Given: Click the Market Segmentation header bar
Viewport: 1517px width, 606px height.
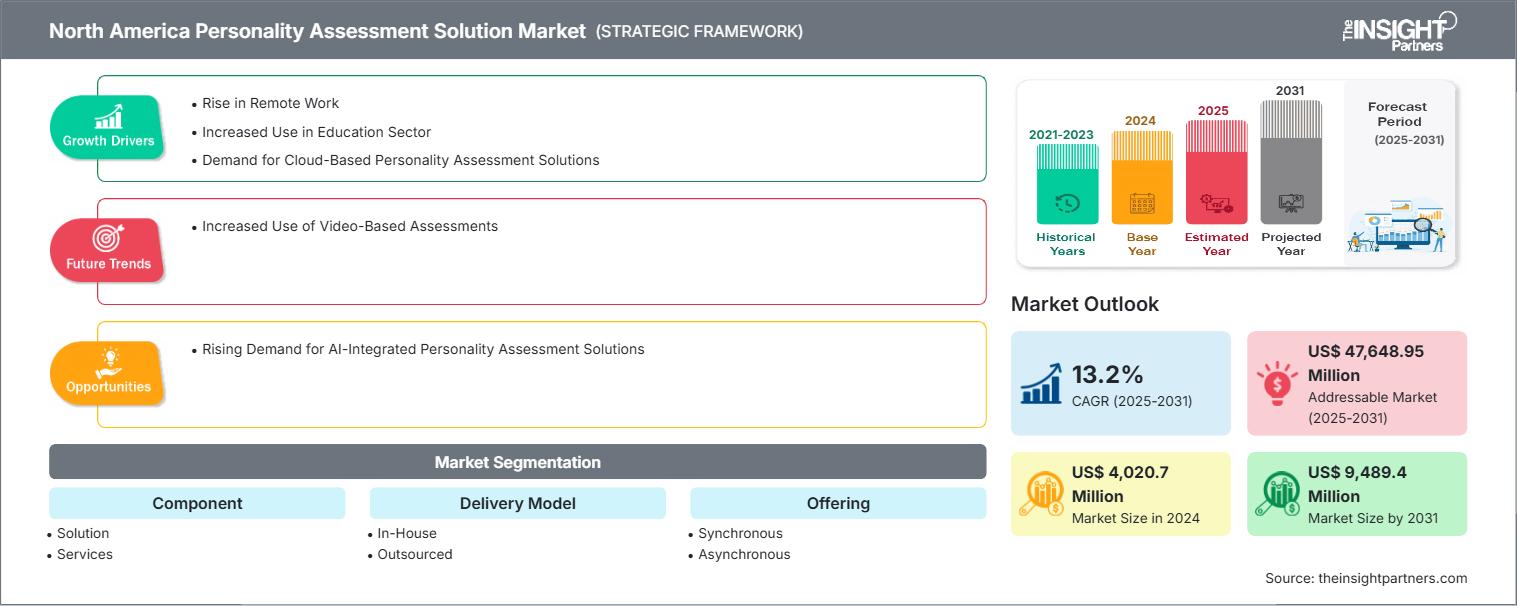Looking at the screenshot, I should pyautogui.click(x=517, y=461).
